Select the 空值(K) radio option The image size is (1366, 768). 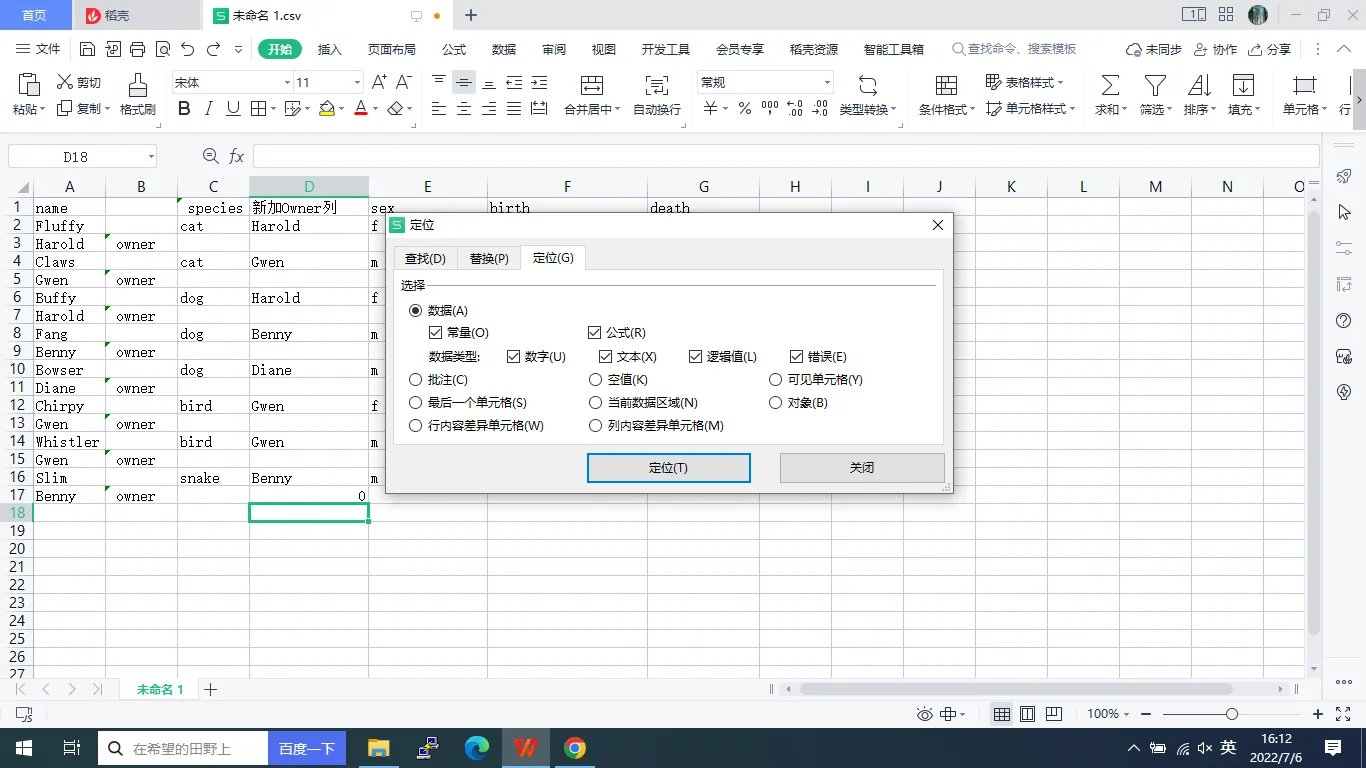click(x=596, y=379)
